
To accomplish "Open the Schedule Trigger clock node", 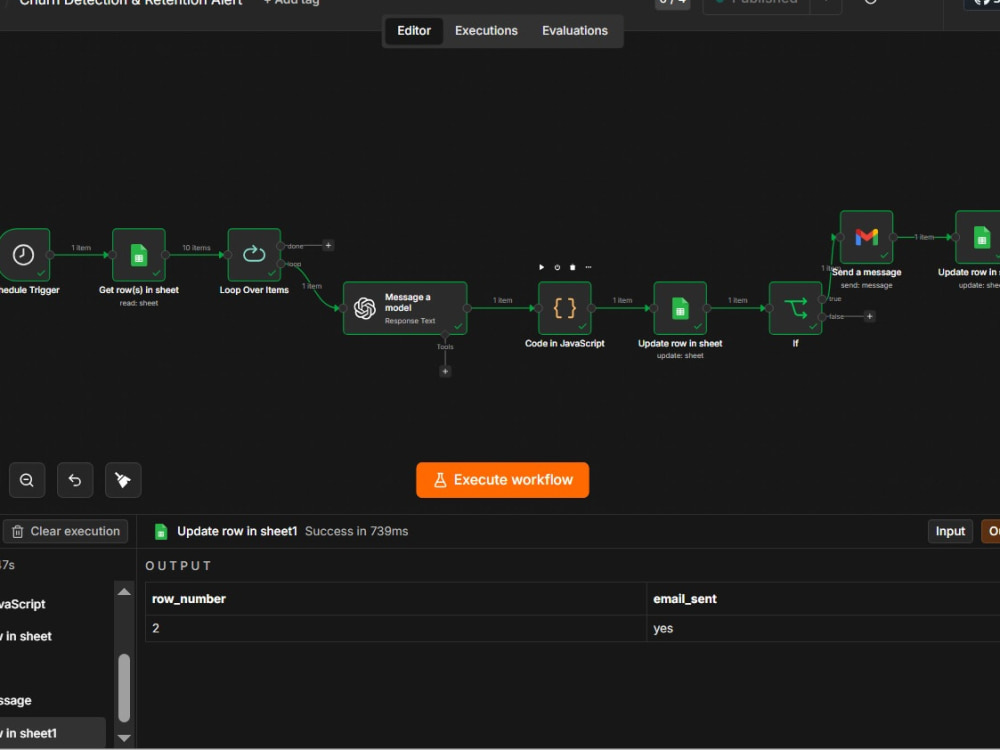I will [24, 254].
